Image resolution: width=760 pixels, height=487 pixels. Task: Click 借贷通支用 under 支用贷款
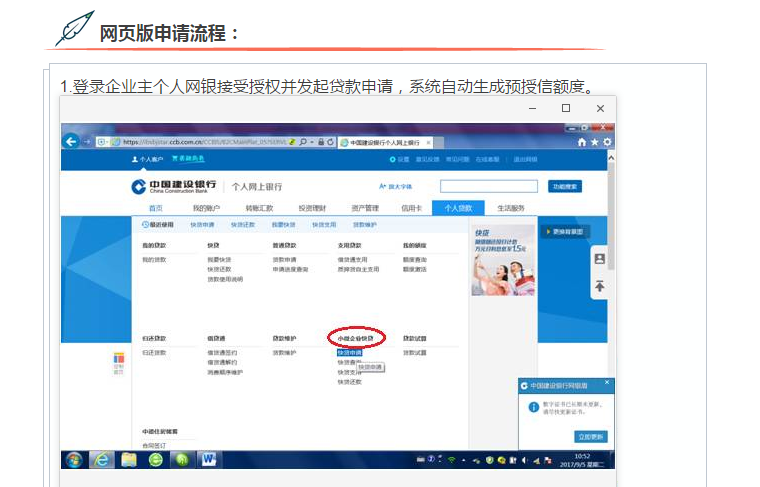352,260
